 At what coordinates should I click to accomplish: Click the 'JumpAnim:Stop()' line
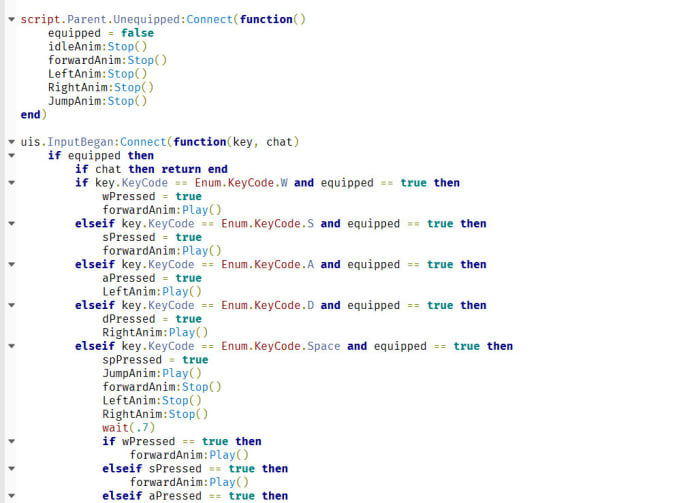click(x=97, y=101)
